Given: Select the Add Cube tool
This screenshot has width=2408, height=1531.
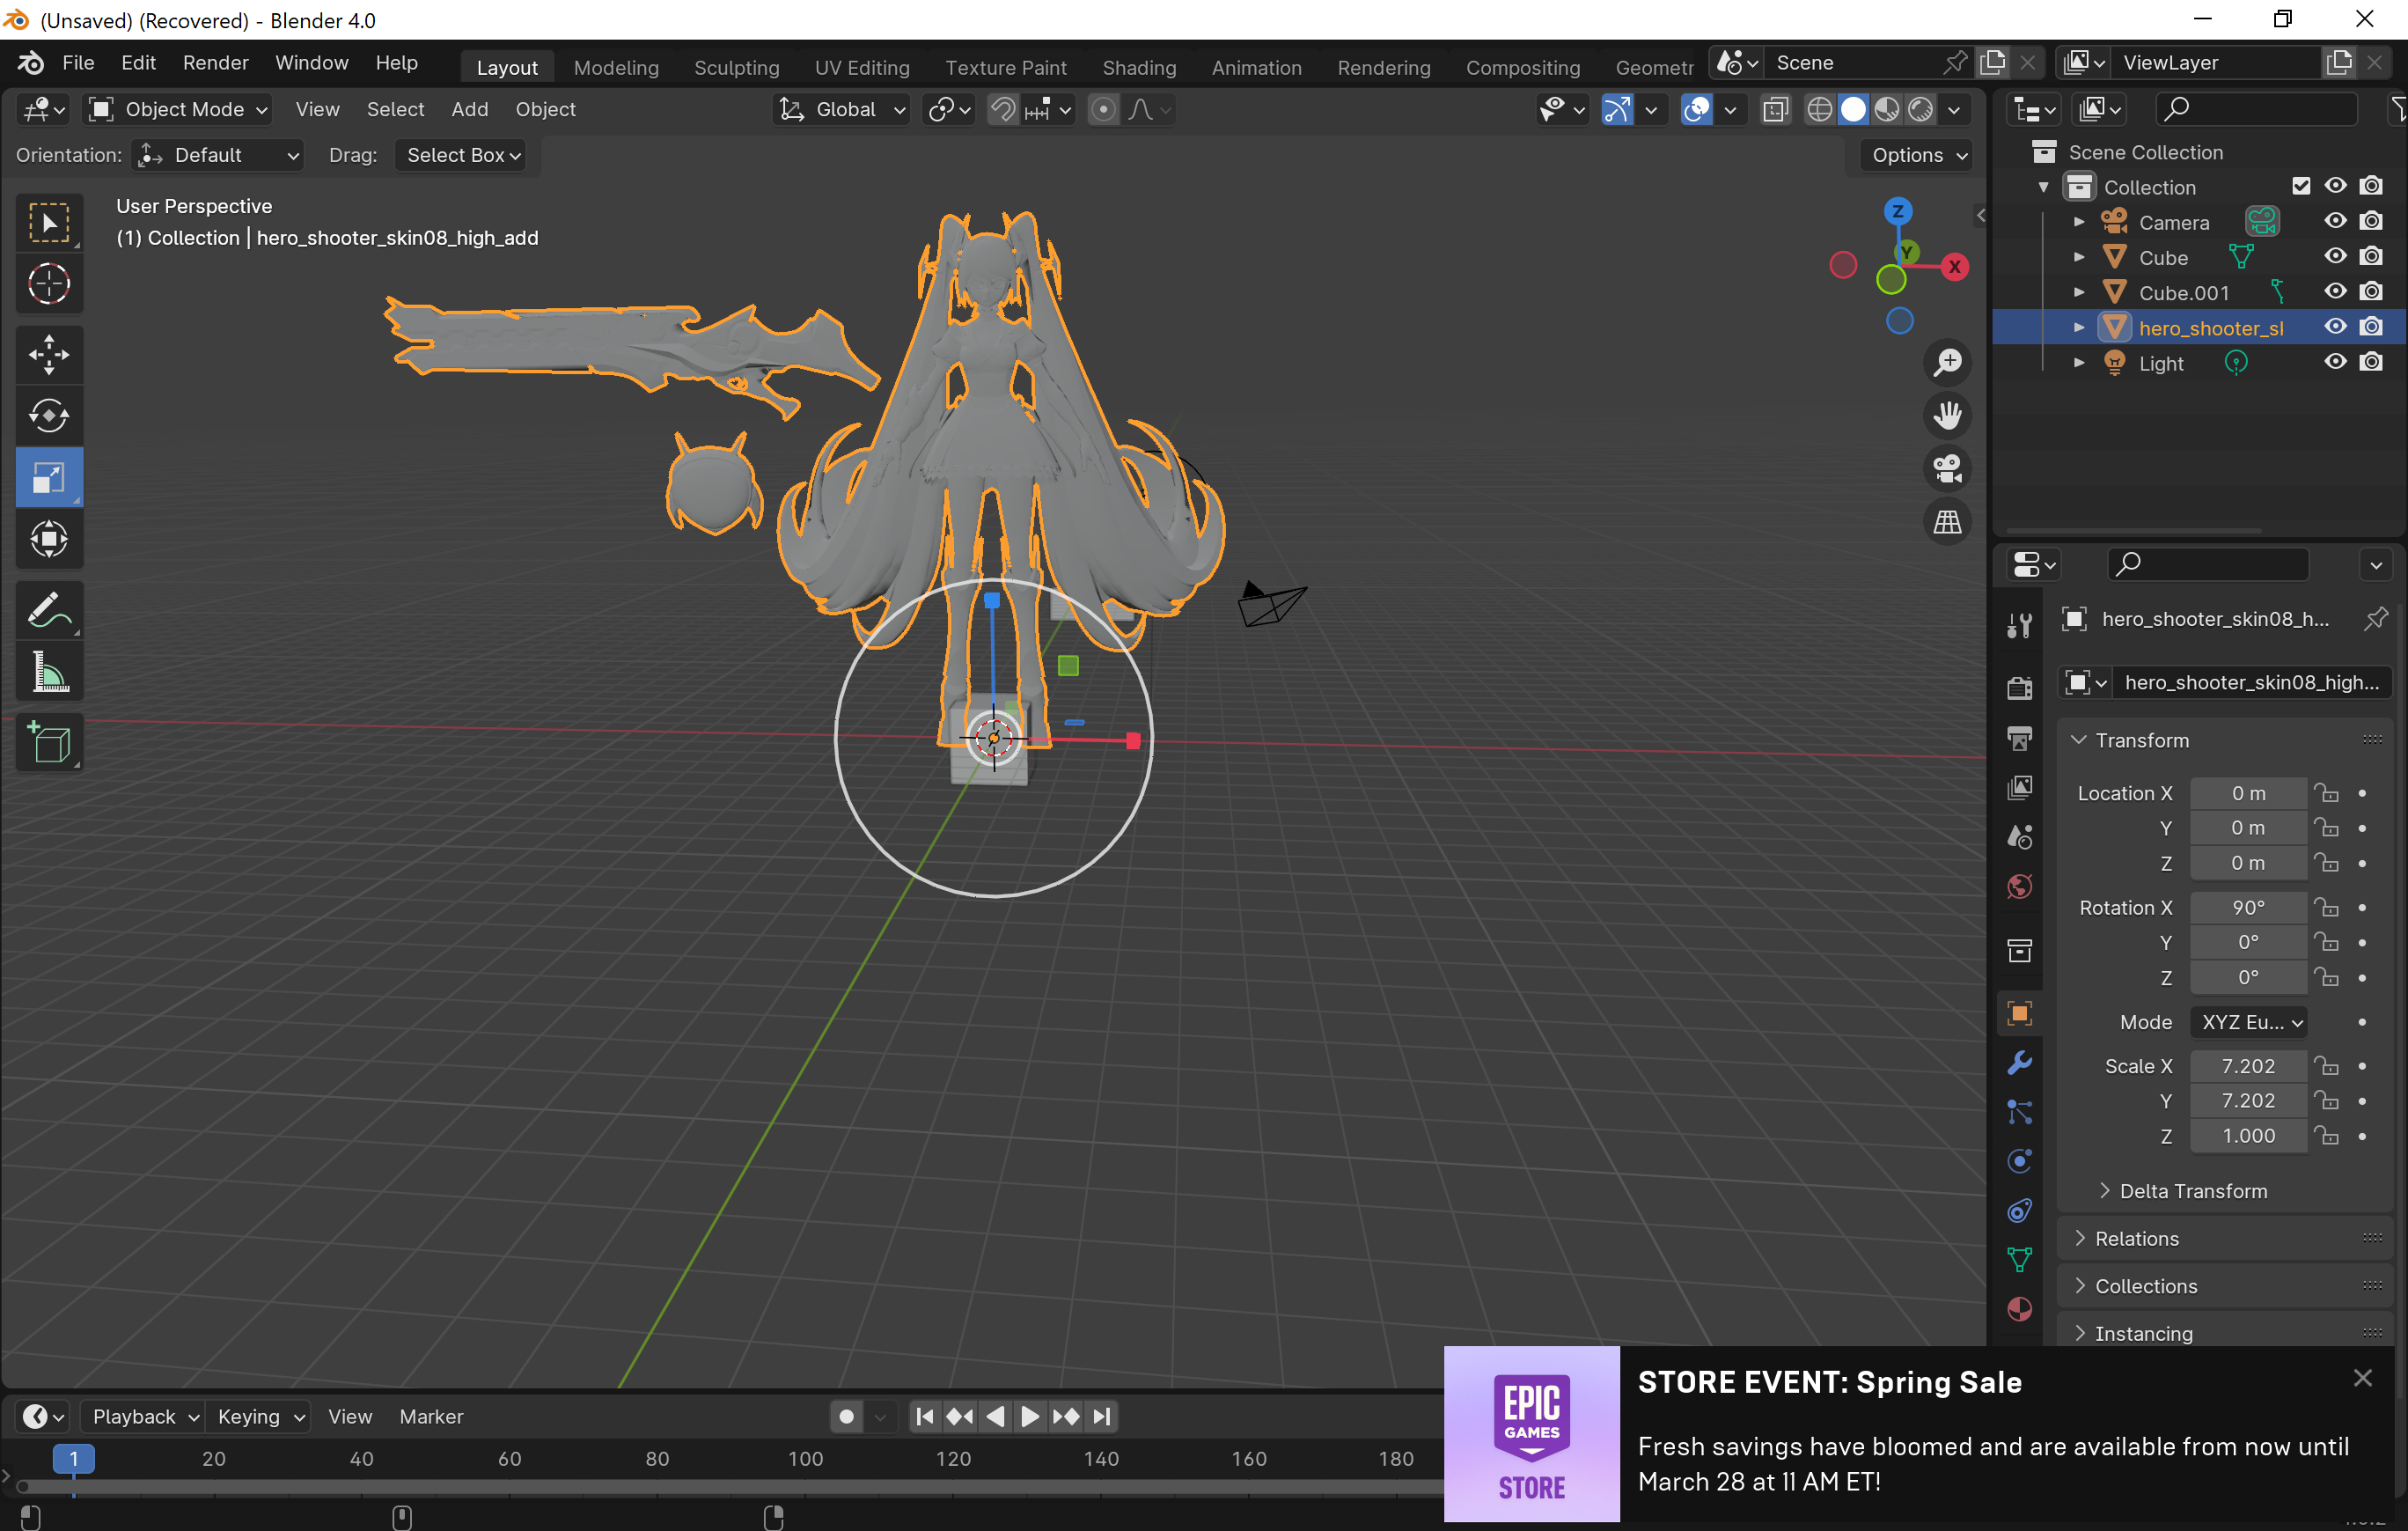Looking at the screenshot, I should coord(49,742).
